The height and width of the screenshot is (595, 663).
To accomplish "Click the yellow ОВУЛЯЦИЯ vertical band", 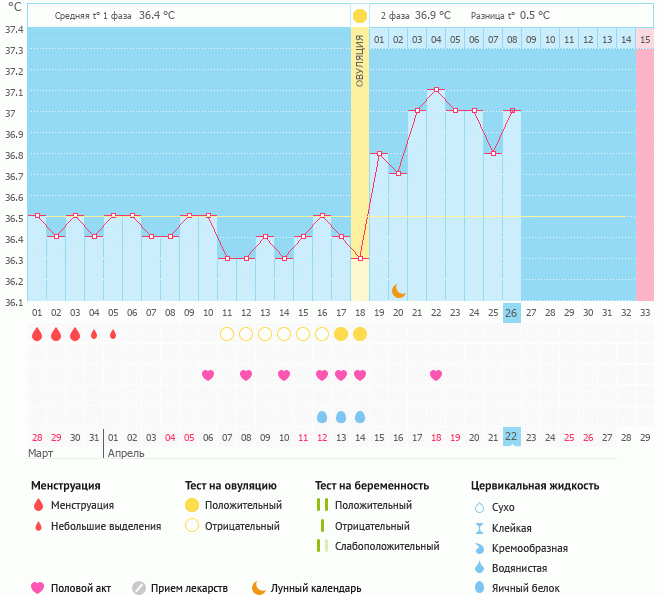I will click(360, 150).
